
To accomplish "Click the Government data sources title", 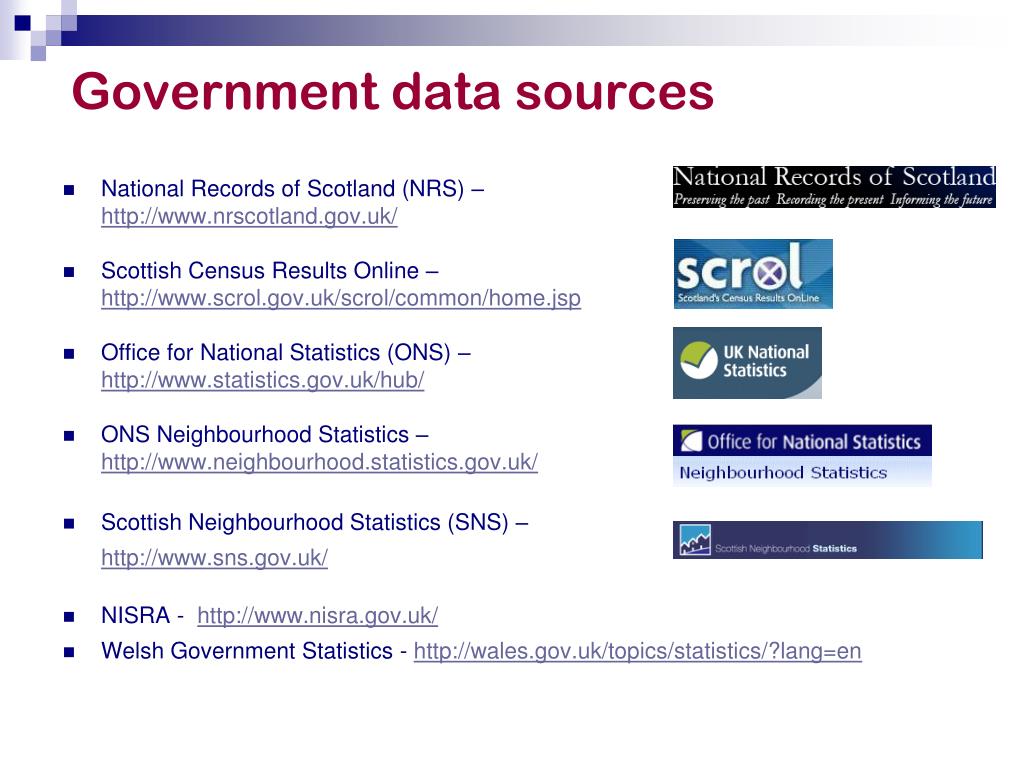I will 392,91.
